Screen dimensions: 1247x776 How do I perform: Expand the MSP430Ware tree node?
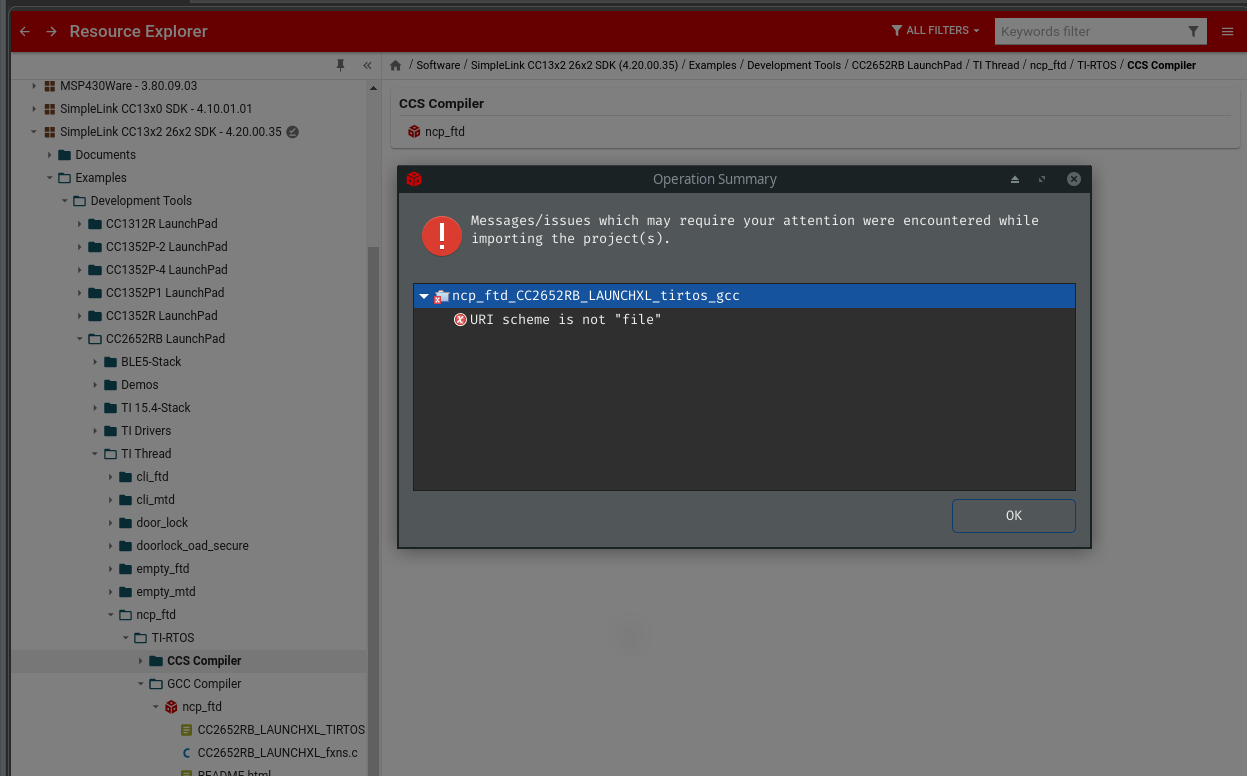coord(34,86)
